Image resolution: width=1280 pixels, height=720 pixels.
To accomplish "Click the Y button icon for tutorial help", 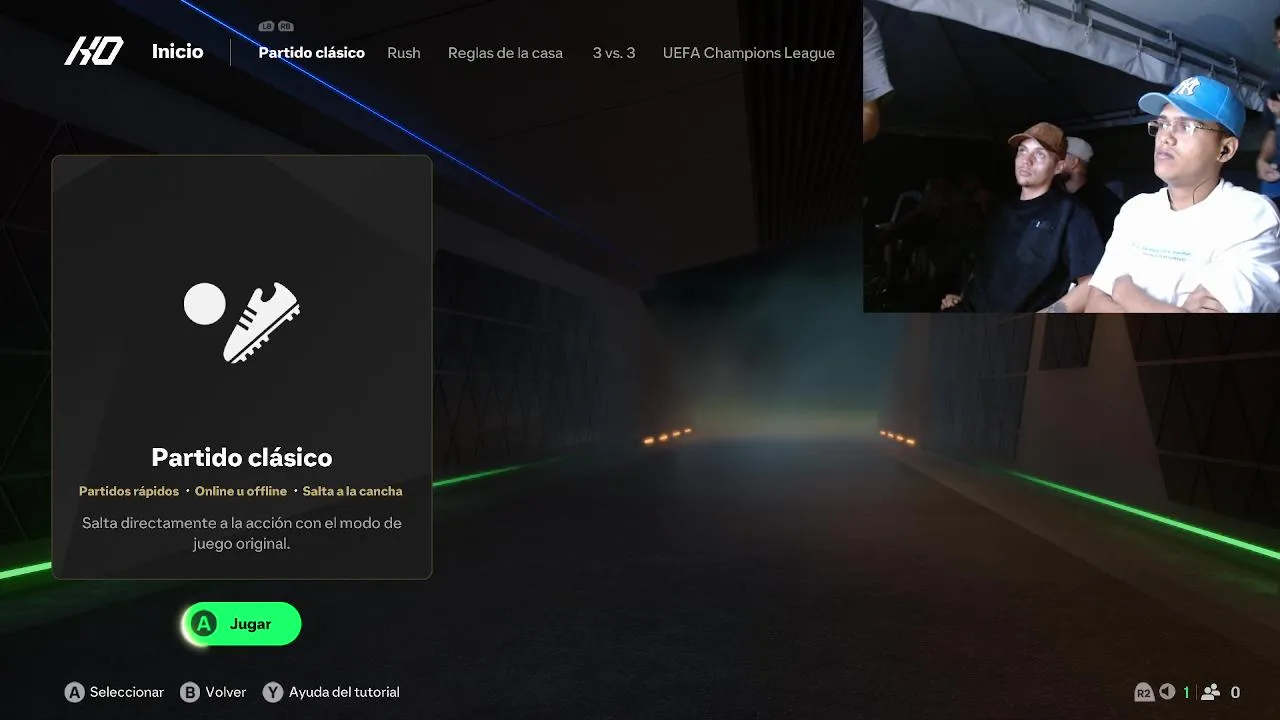I will click(273, 692).
